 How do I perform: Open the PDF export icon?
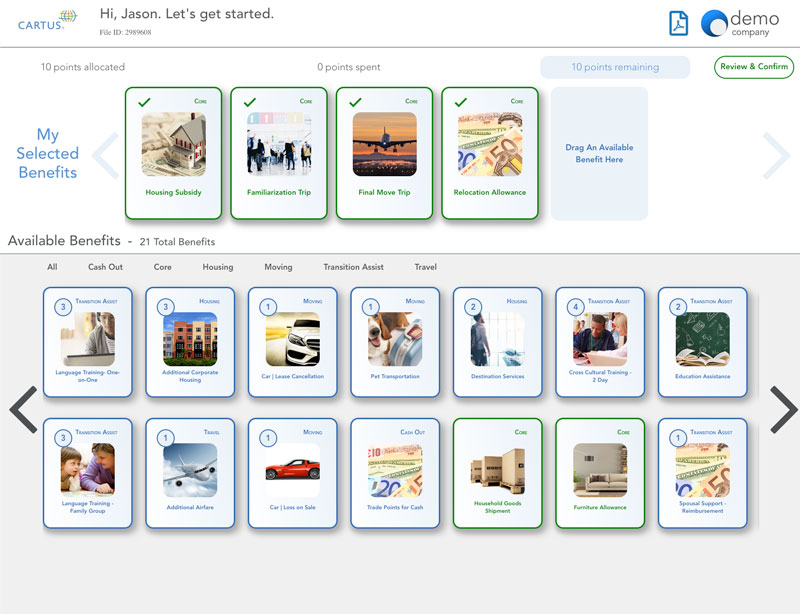point(679,23)
